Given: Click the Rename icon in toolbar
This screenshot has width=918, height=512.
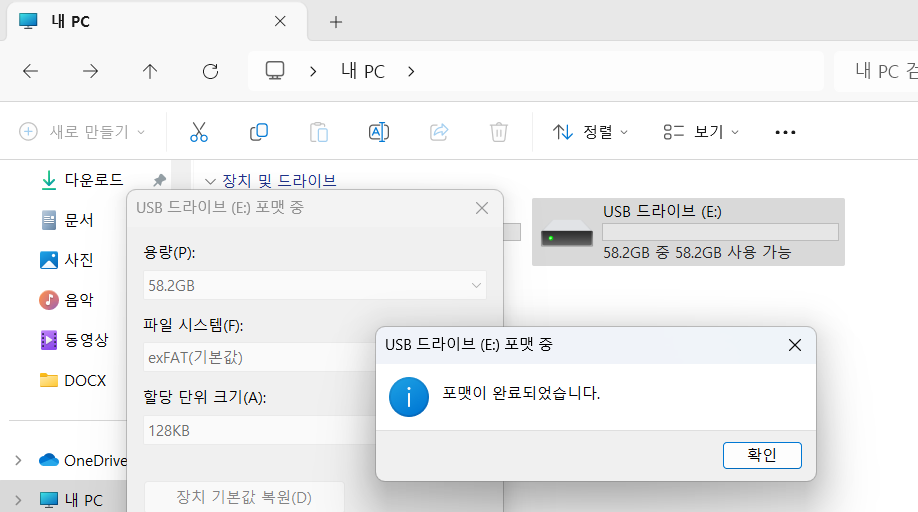Looking at the screenshot, I should click(x=379, y=132).
